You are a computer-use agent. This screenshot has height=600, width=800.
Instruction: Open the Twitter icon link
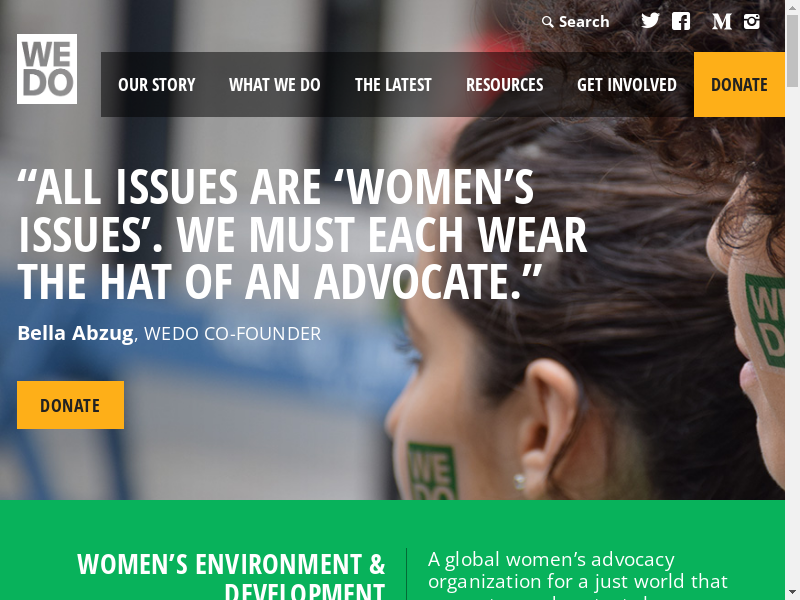(650, 21)
